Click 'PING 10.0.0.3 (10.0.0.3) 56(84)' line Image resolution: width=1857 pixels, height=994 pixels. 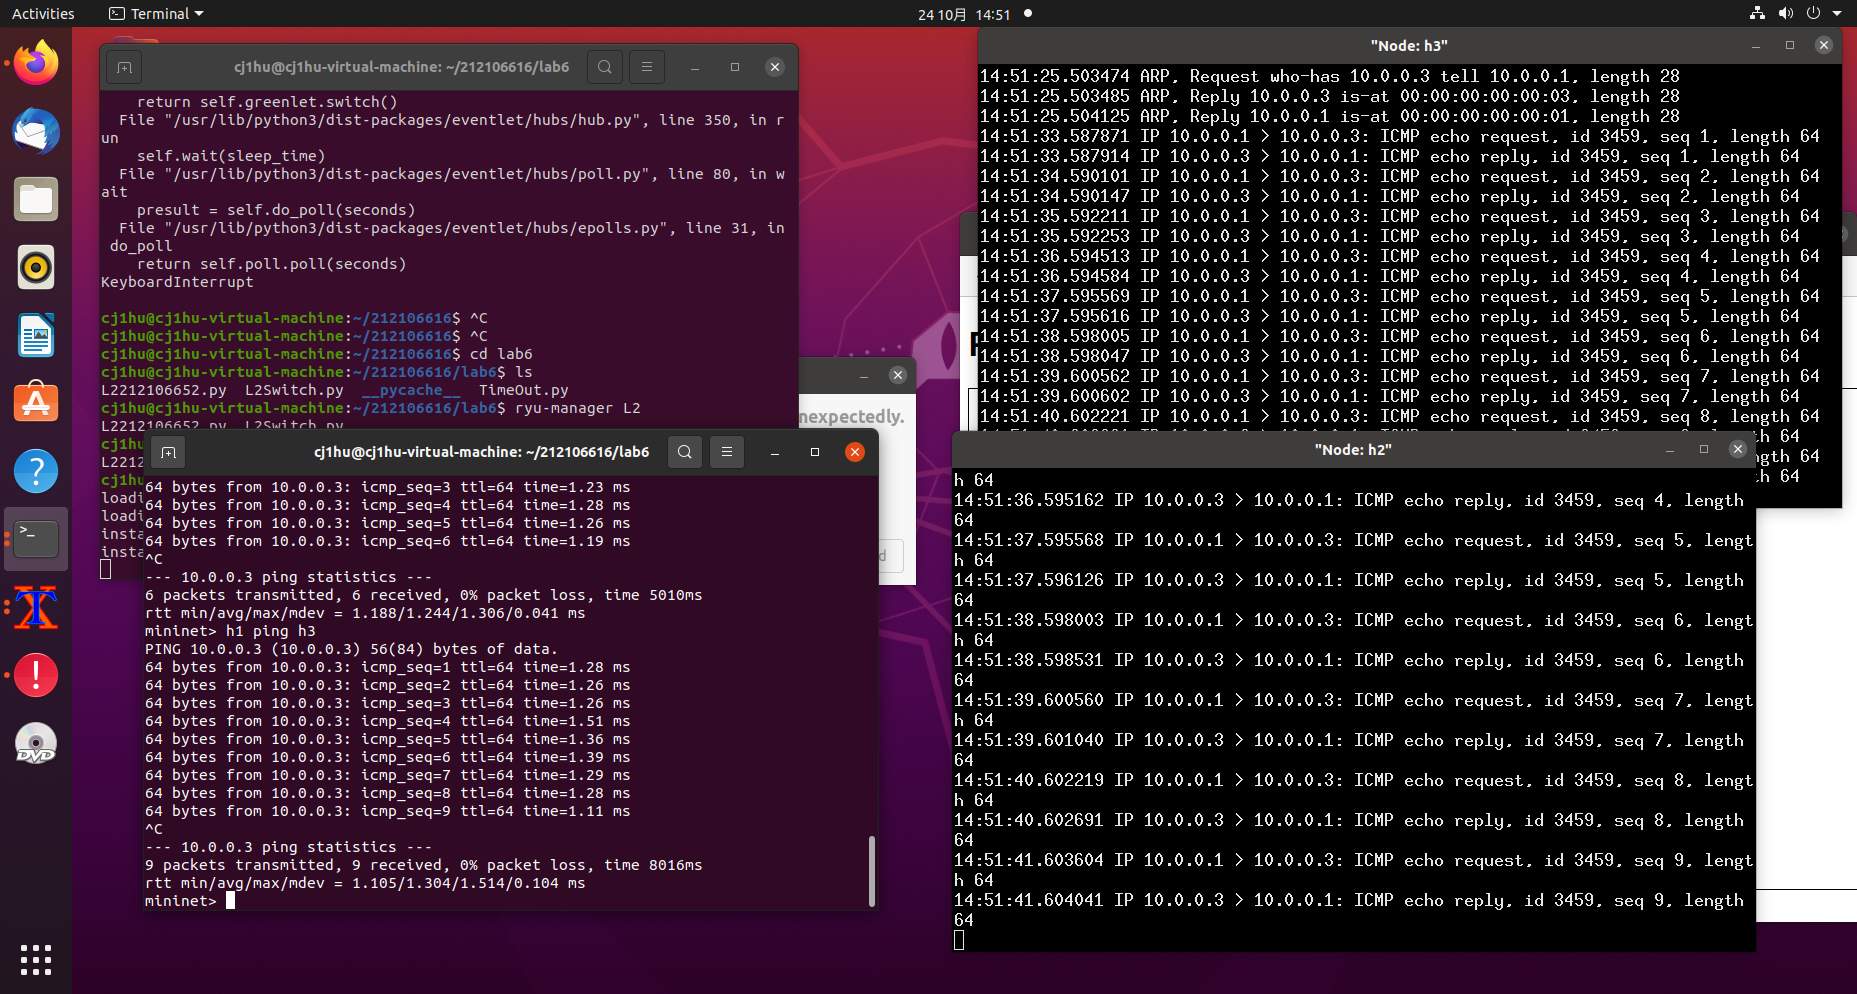tap(351, 649)
